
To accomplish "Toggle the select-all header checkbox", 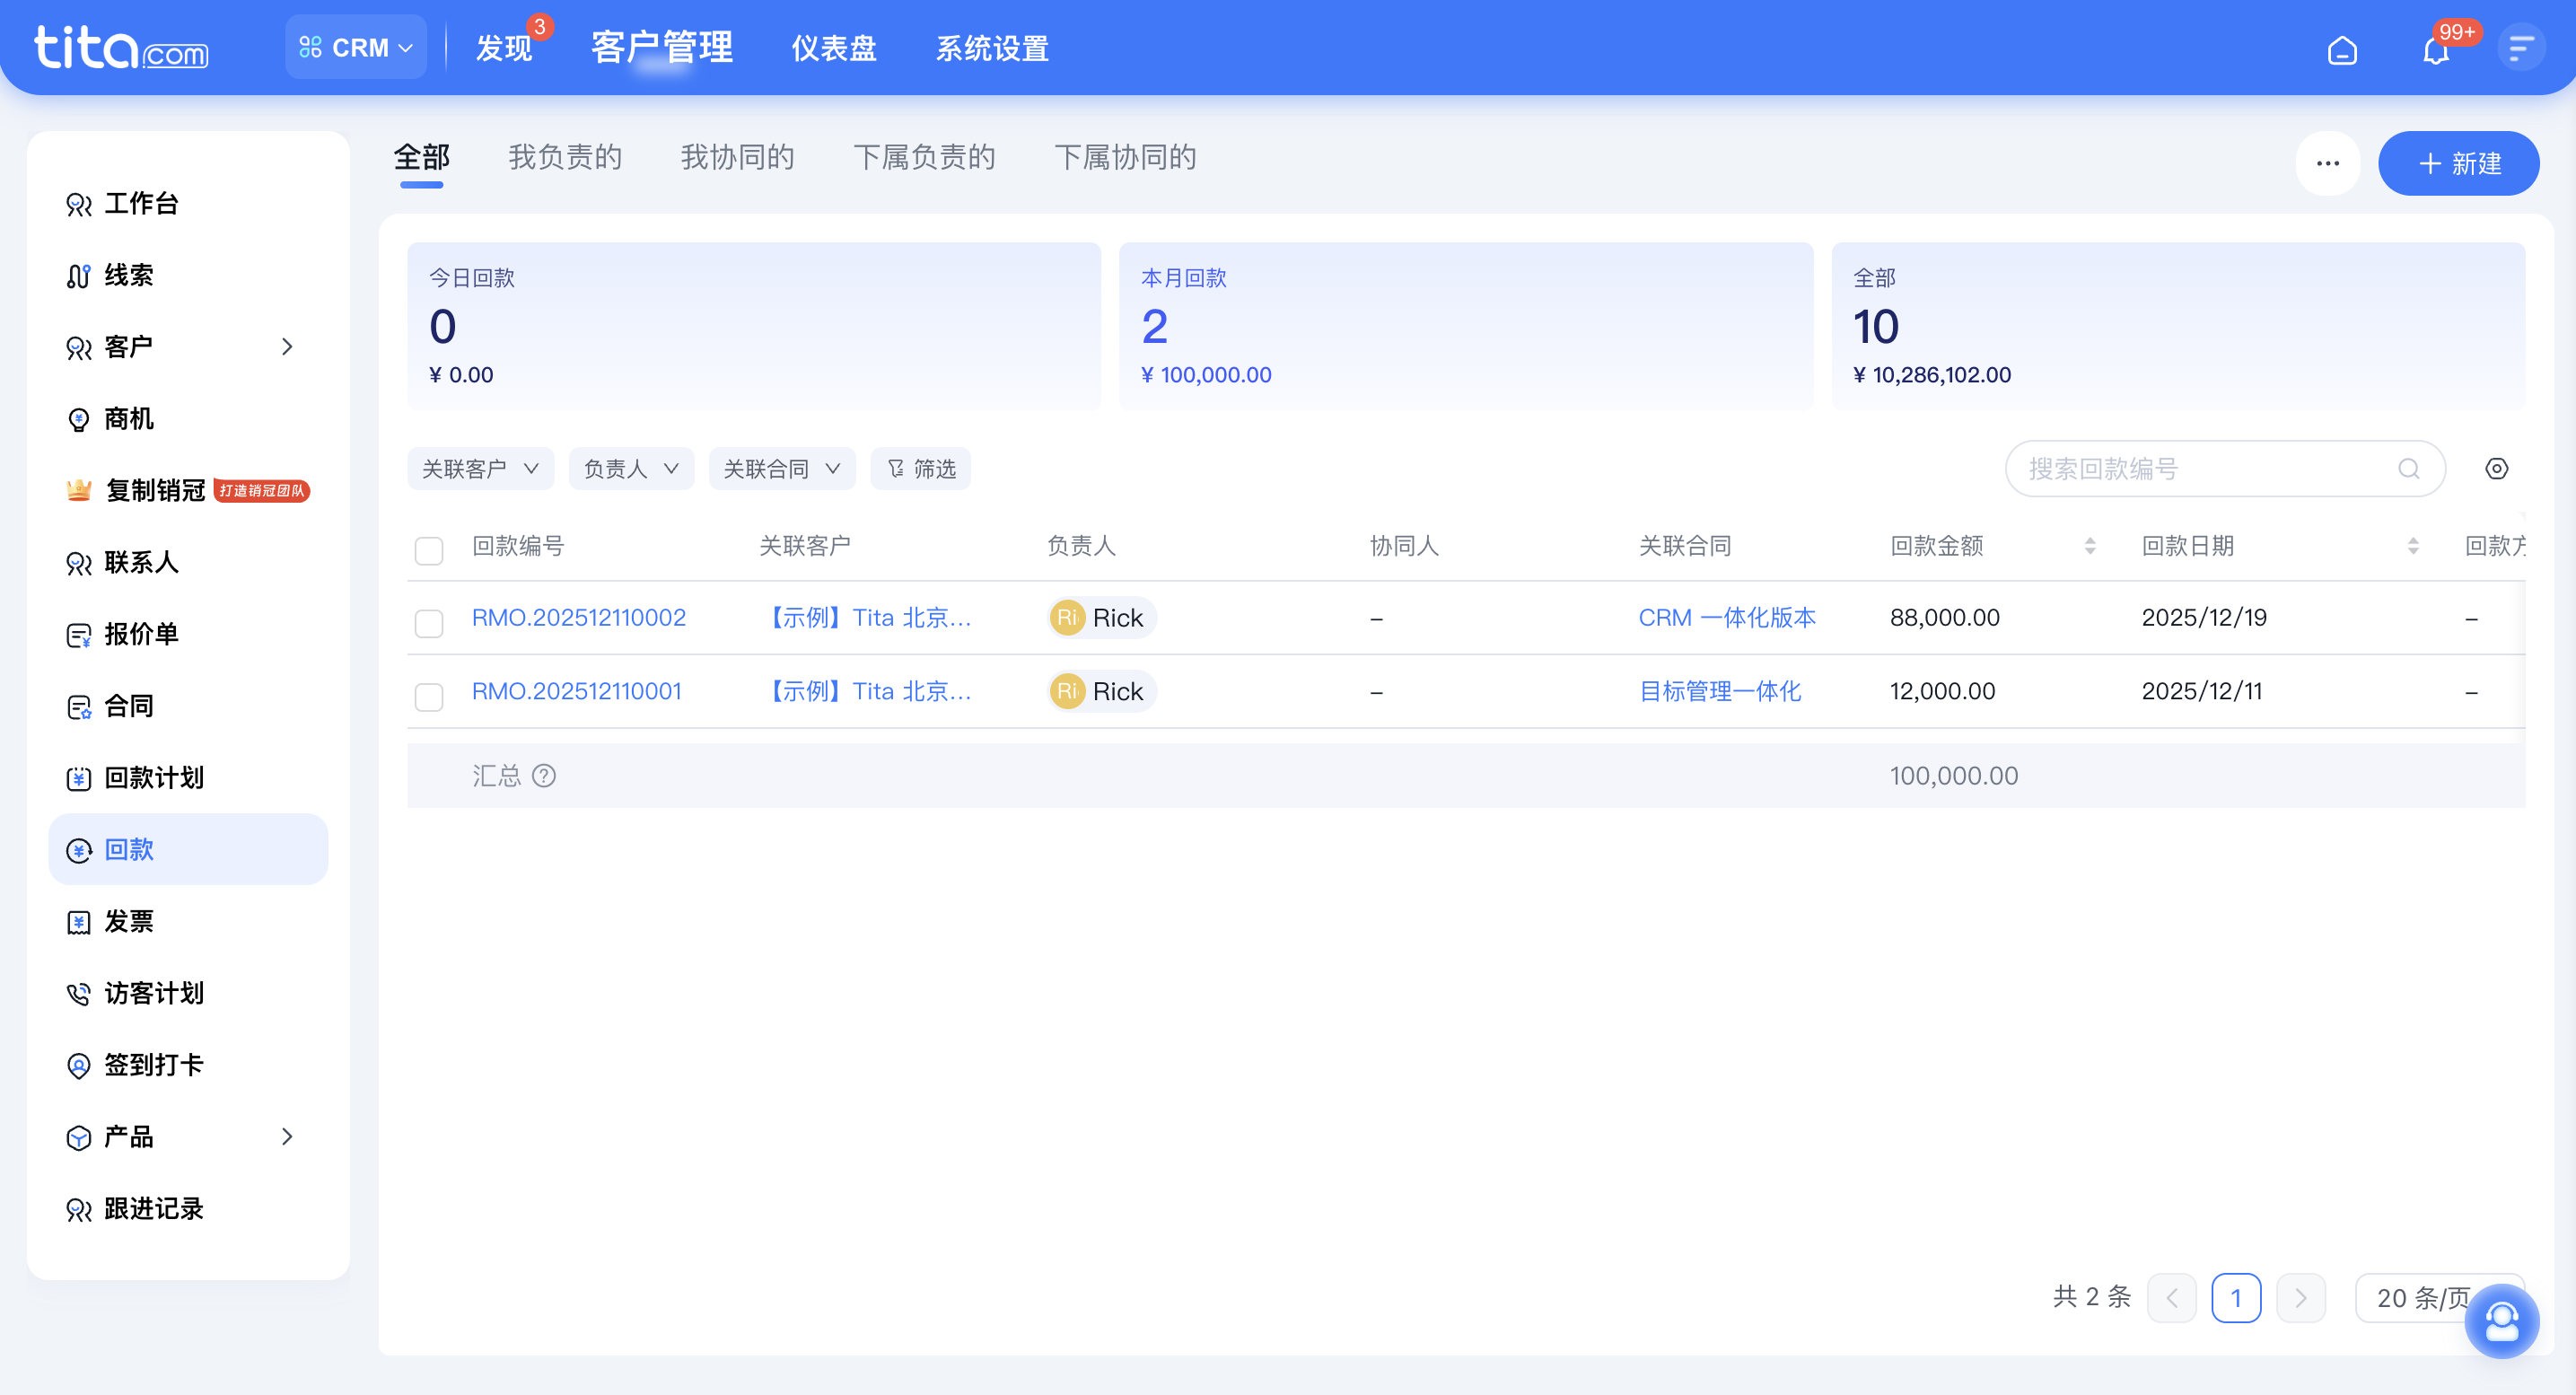I will click(429, 550).
